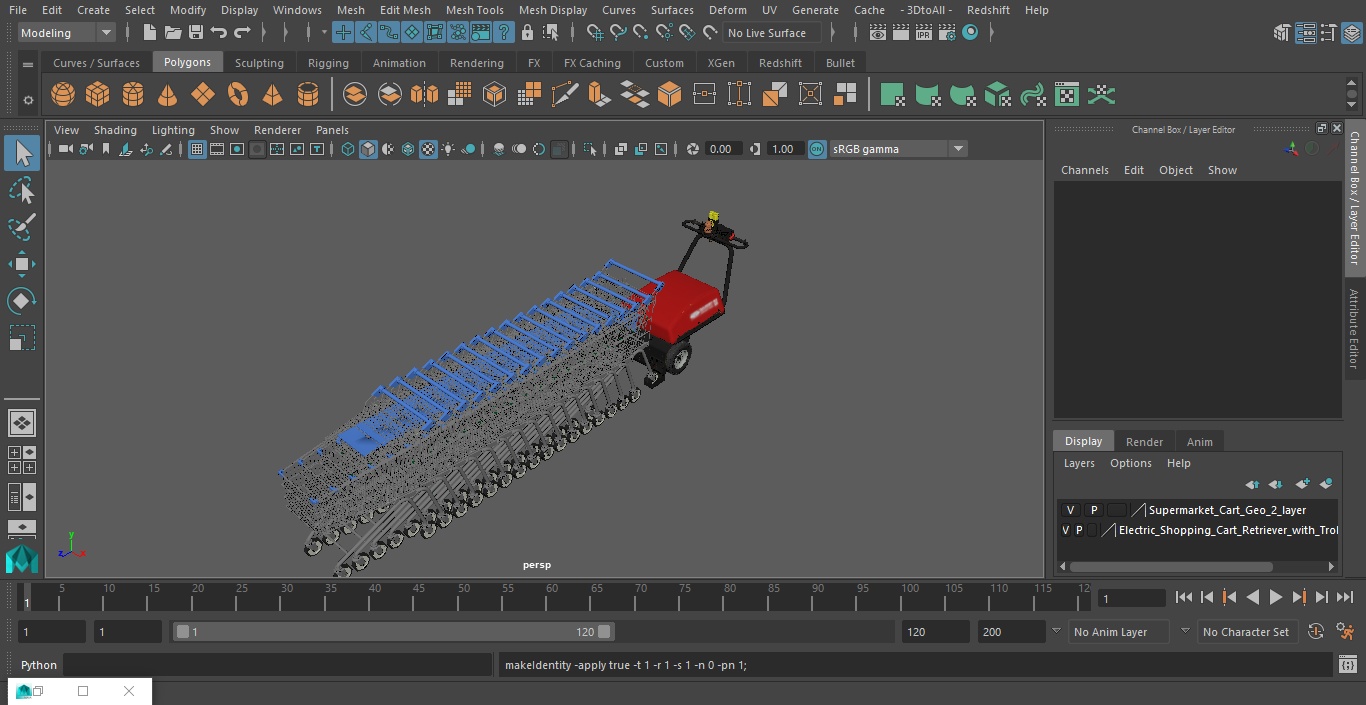
Task: Click the current frame number field
Action: point(1132,598)
